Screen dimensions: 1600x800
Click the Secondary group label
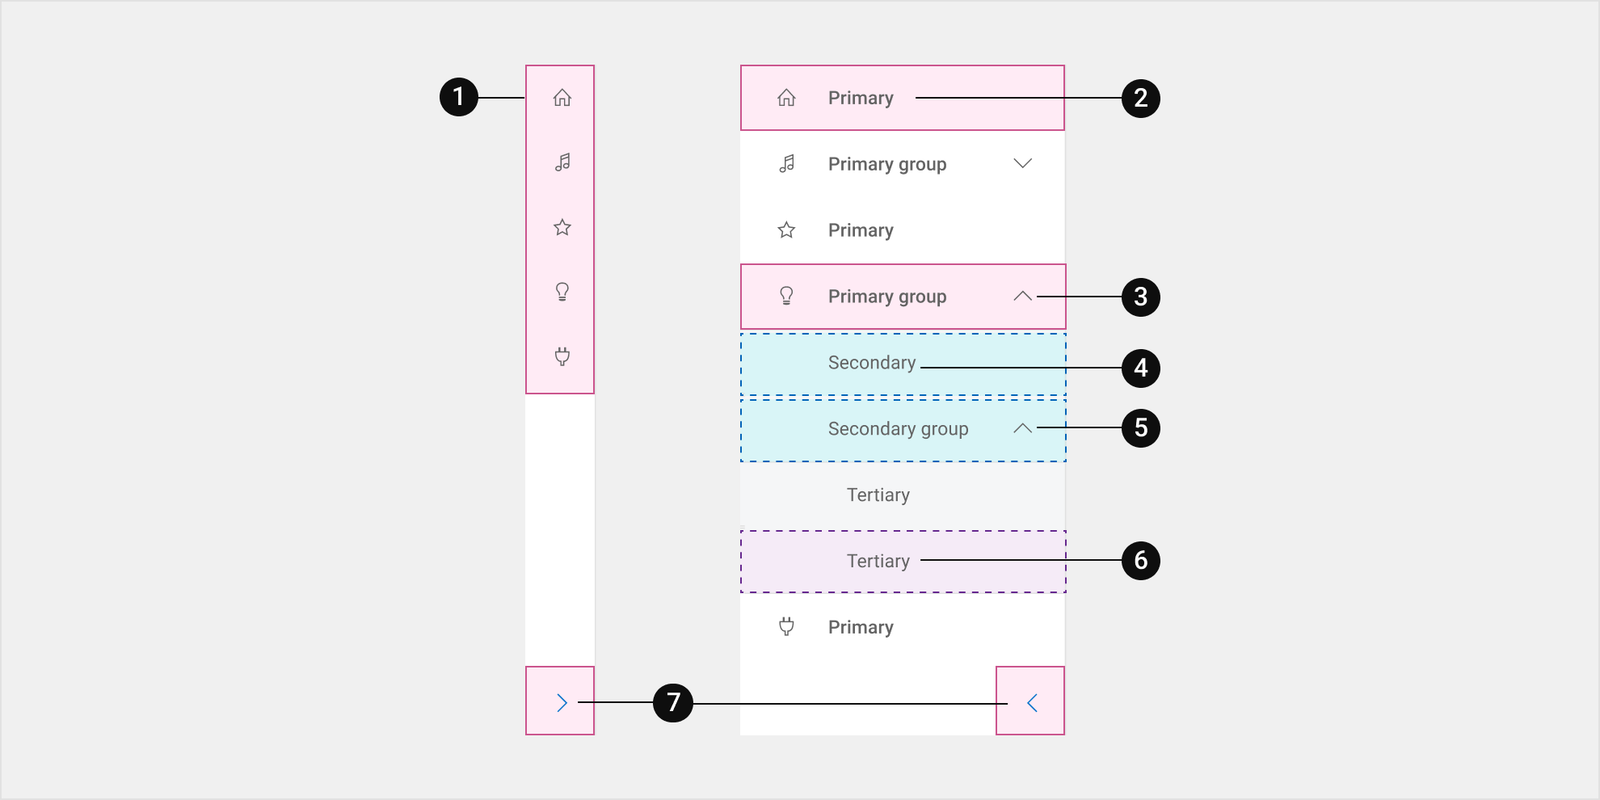(x=898, y=429)
